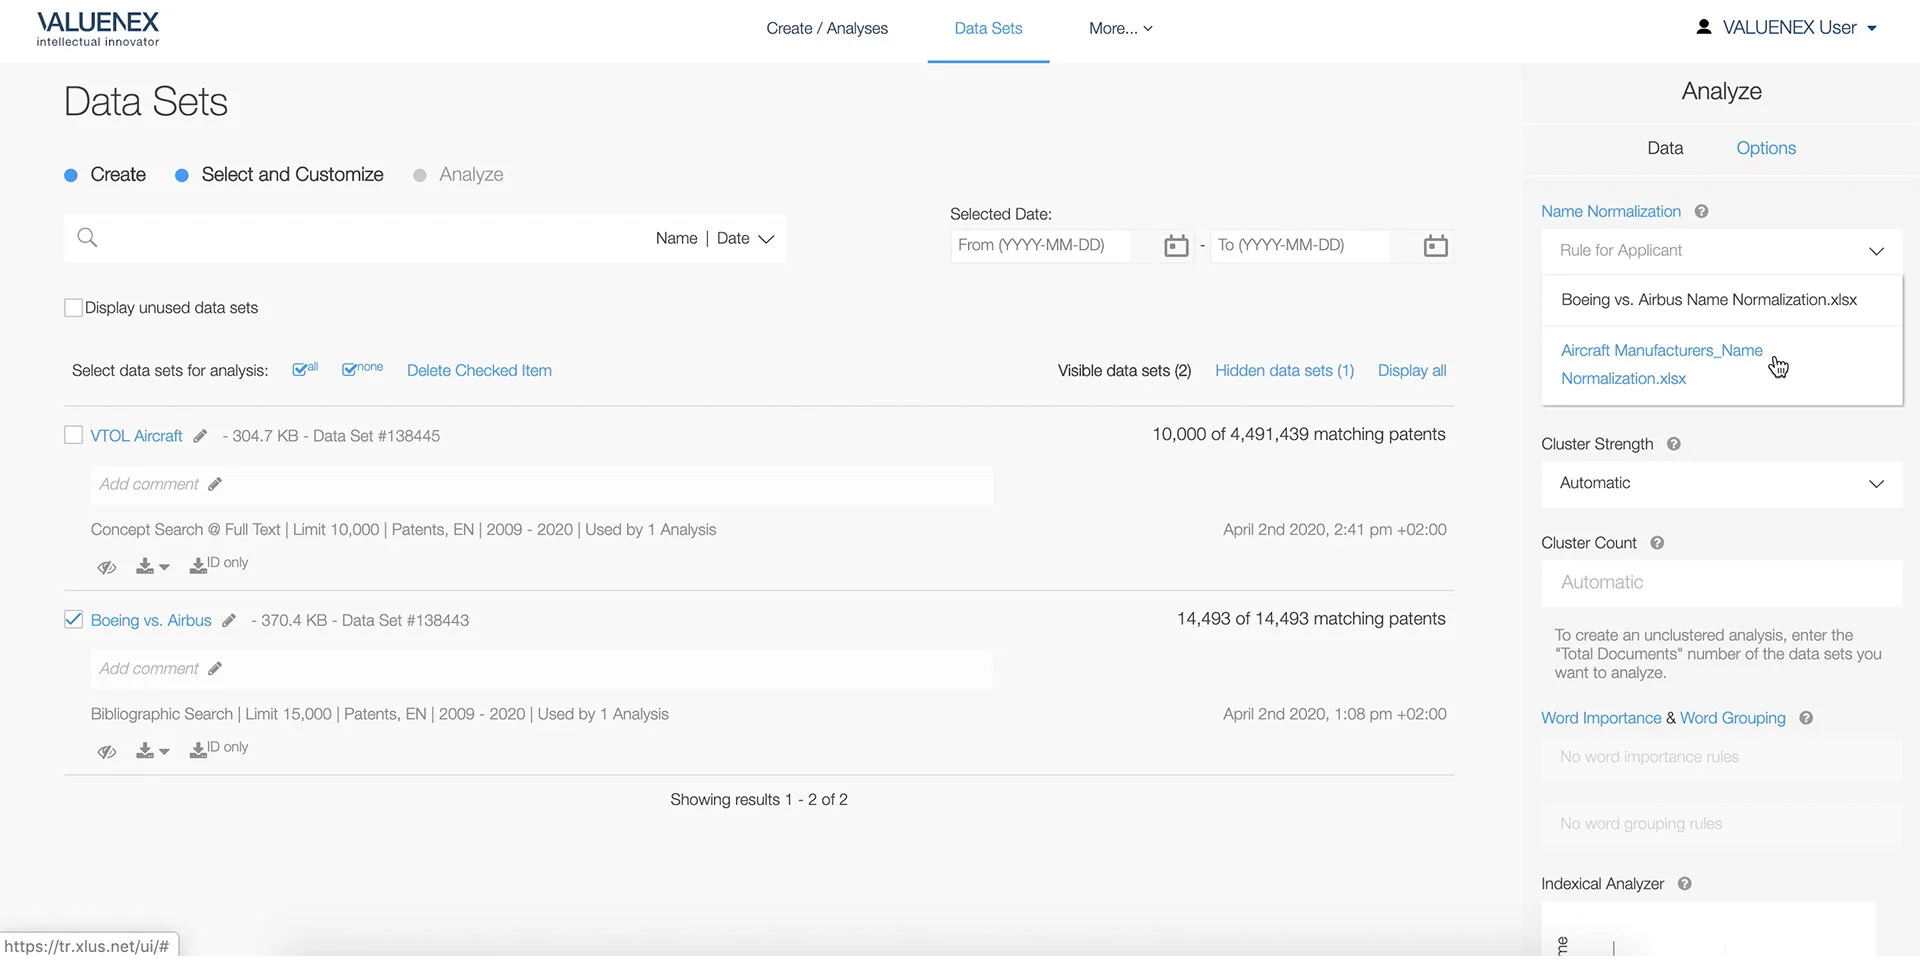The height and width of the screenshot is (960, 1920).
Task: Click the edit pencil next to Boeing vs. Airbus
Action: pyautogui.click(x=229, y=621)
